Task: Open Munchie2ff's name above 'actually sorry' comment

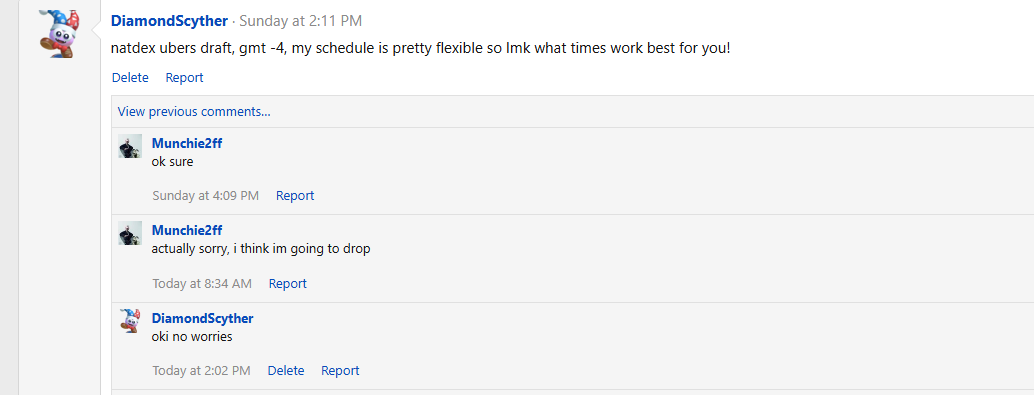Action: 187,230
